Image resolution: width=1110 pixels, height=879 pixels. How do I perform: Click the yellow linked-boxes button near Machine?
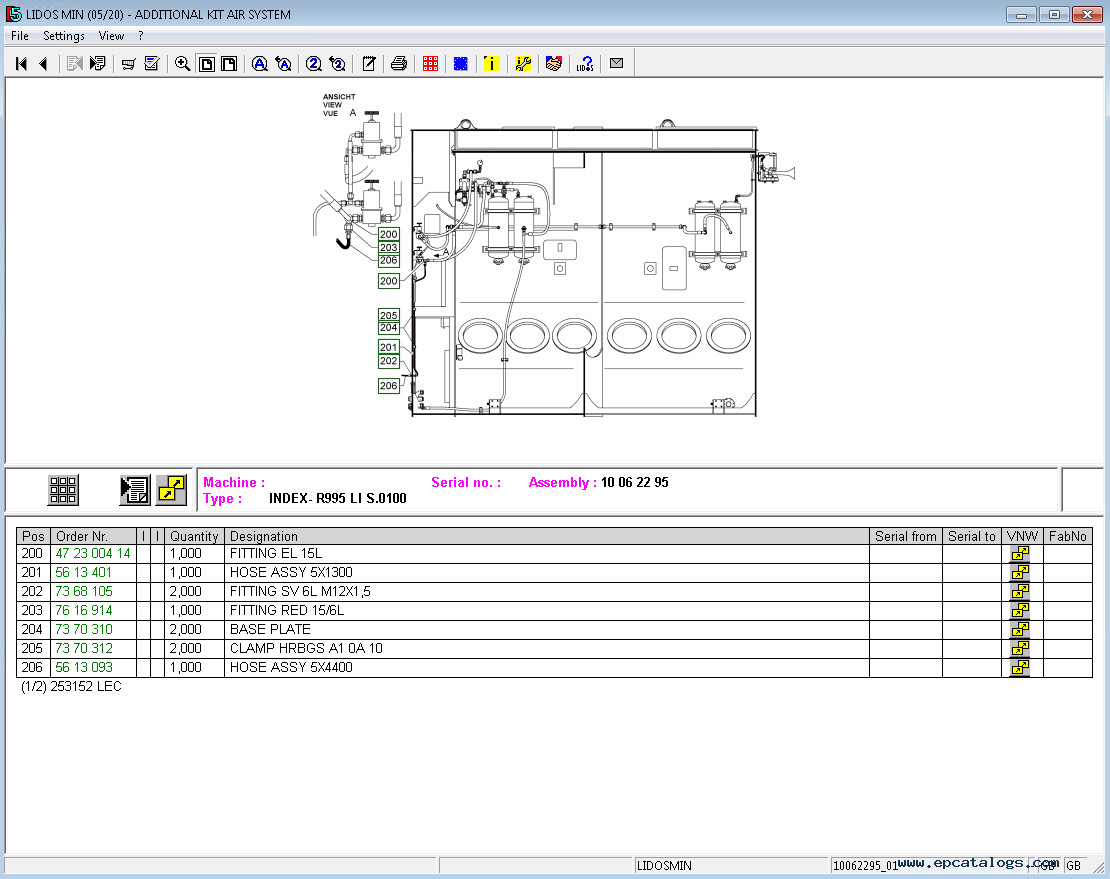click(x=171, y=490)
